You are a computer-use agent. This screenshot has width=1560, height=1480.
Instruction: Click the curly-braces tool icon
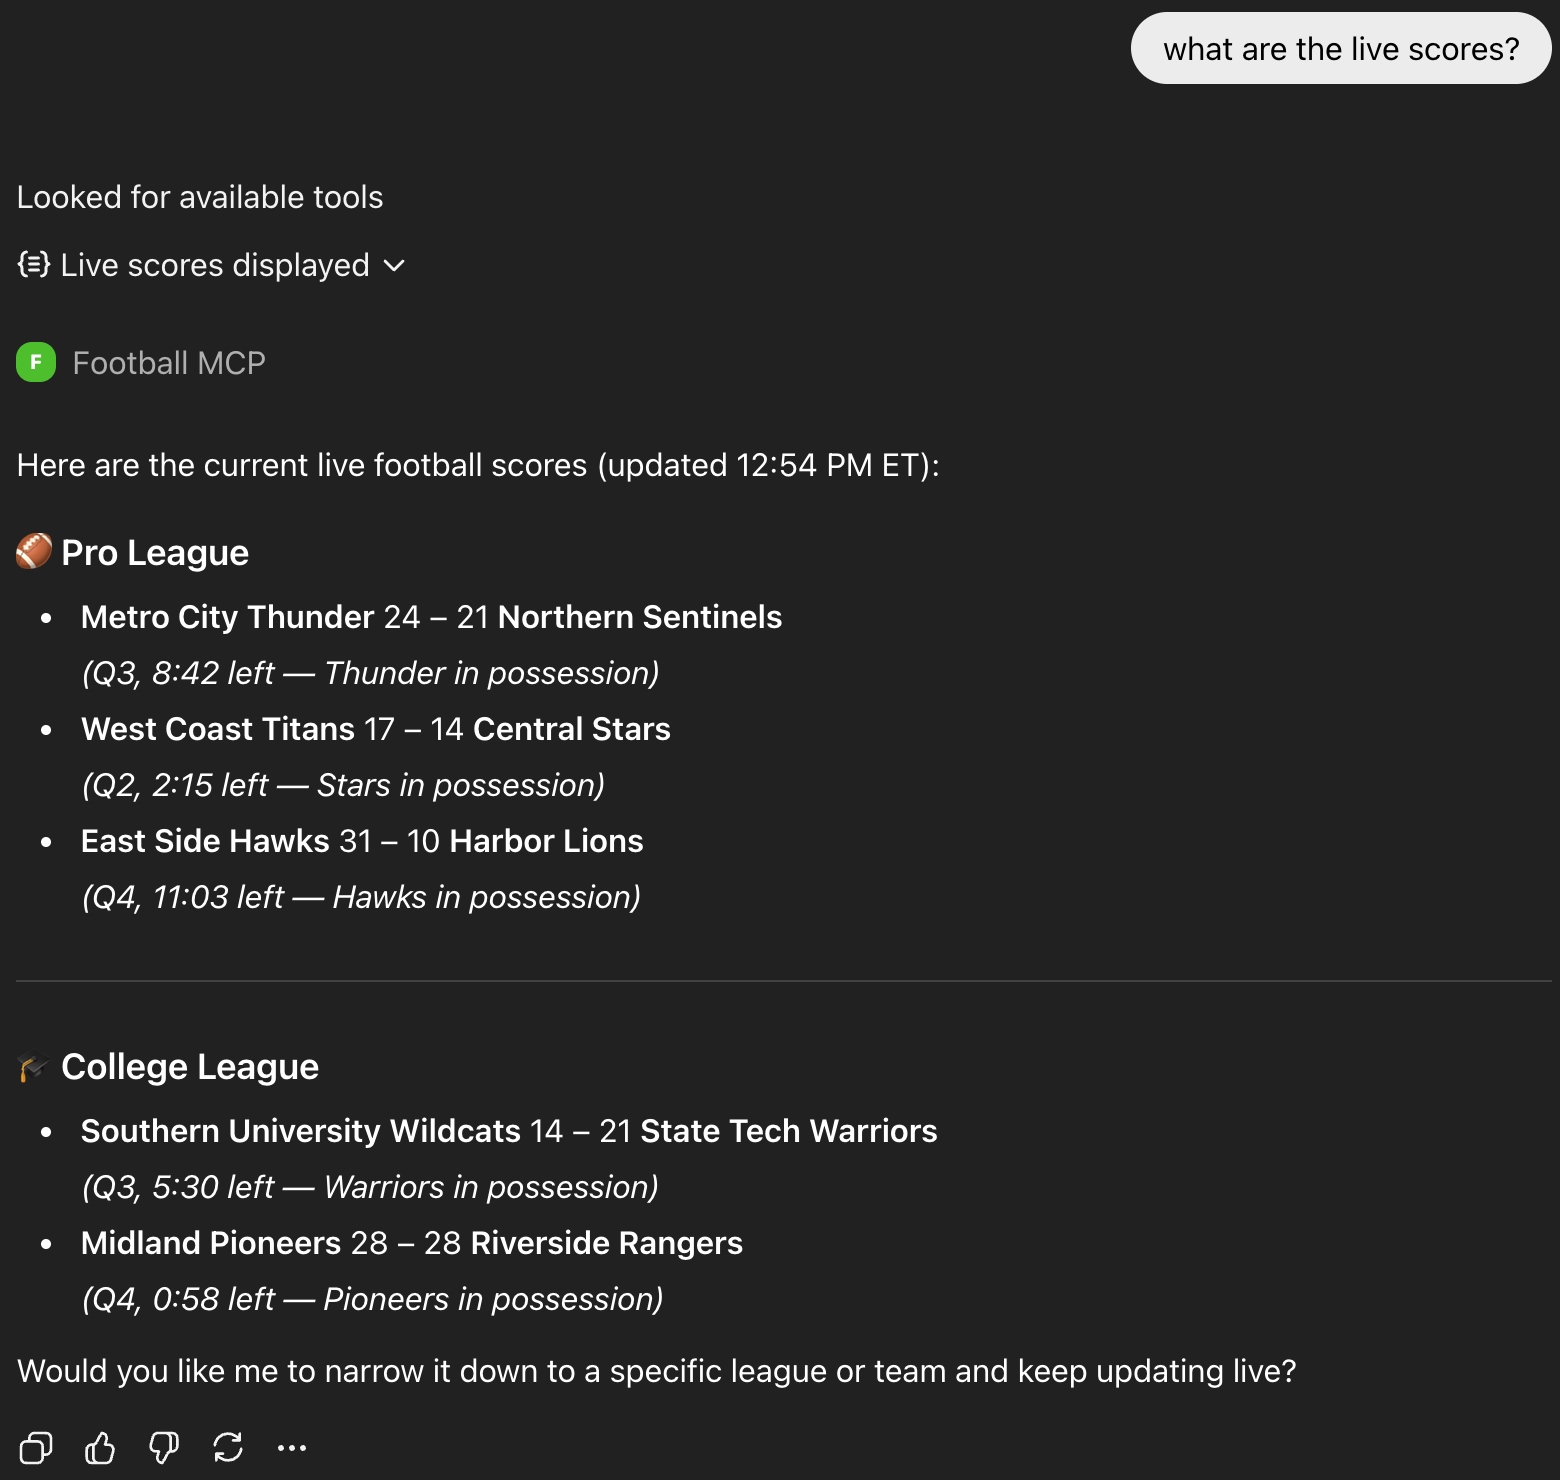(x=34, y=264)
